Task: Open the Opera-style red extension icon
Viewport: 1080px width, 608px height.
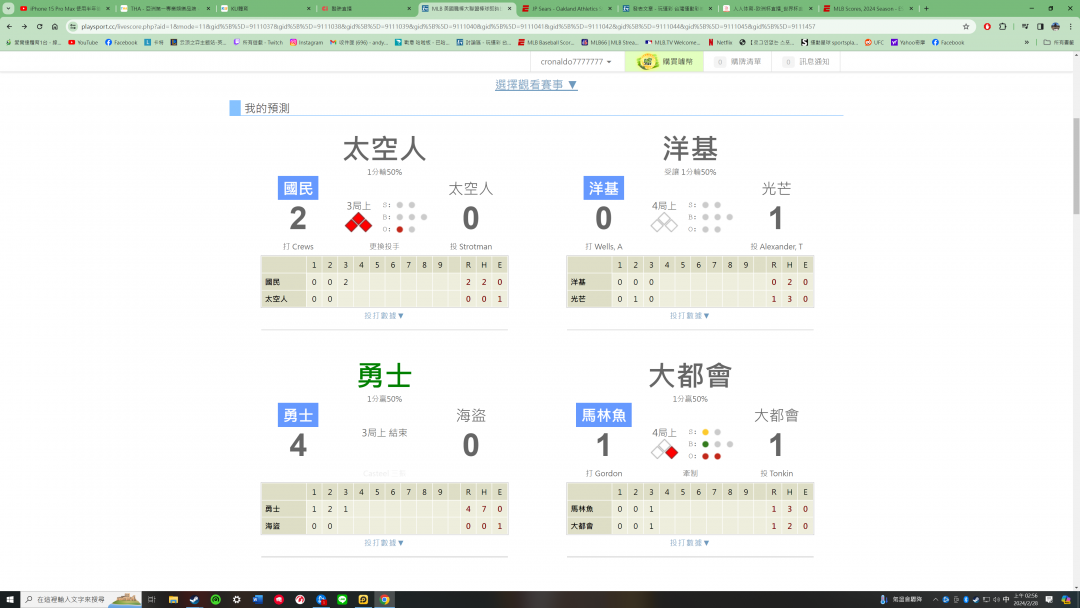Action: point(987,26)
